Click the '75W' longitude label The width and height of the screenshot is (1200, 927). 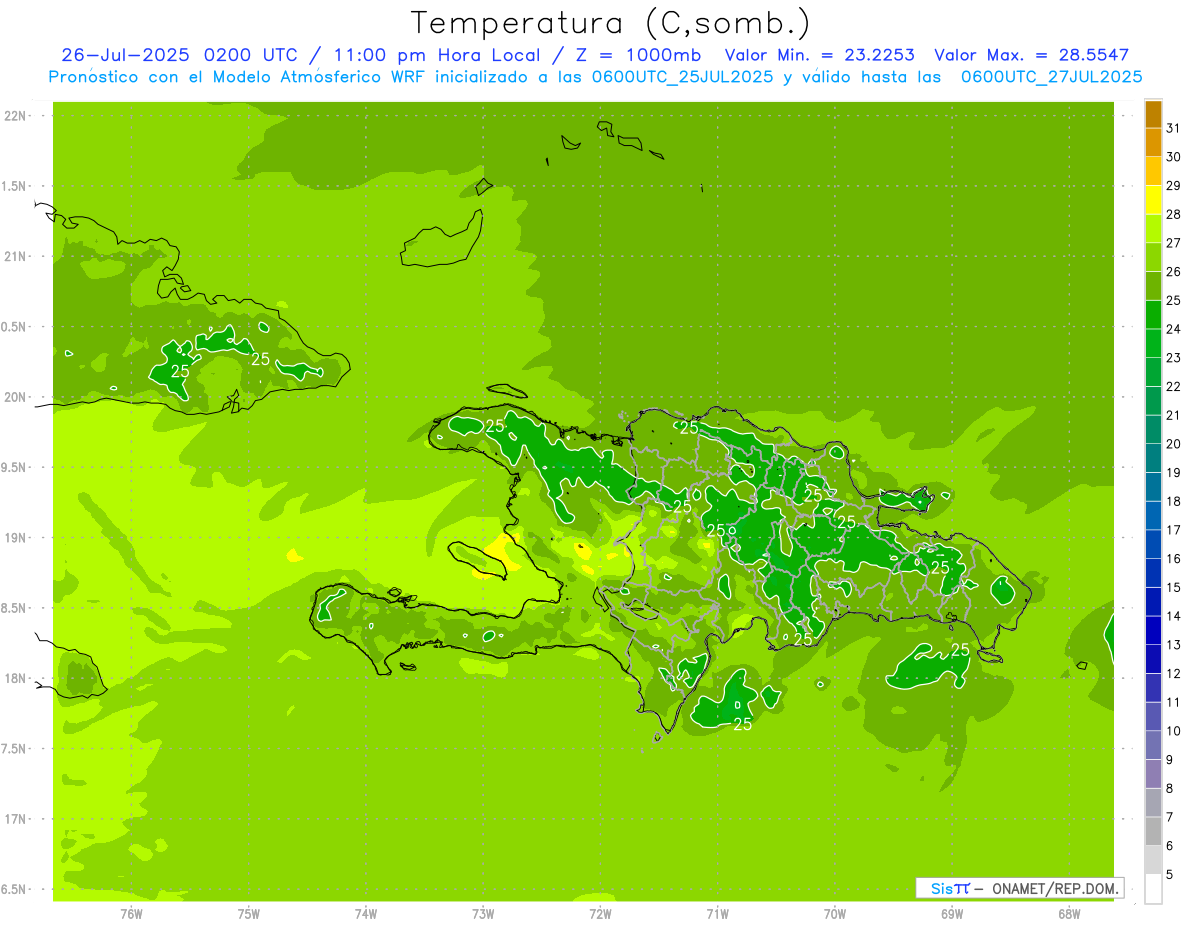click(248, 913)
